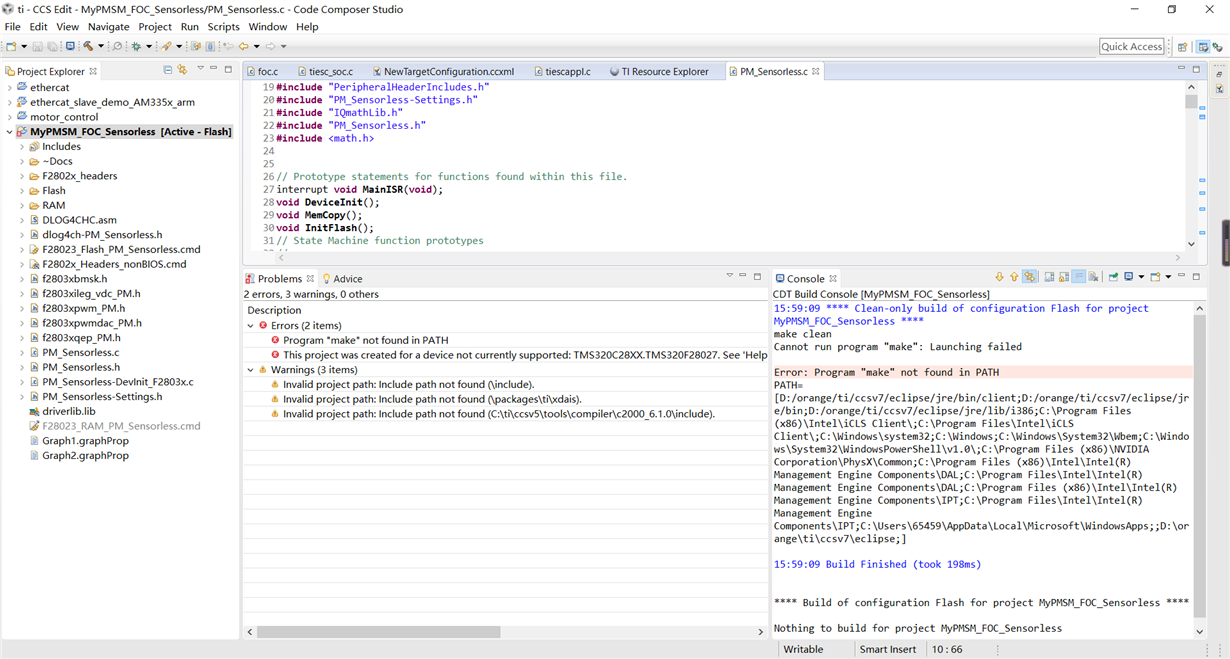Toggle Link with Editor in Project Explorer
The image size is (1230, 659).
(182, 70)
